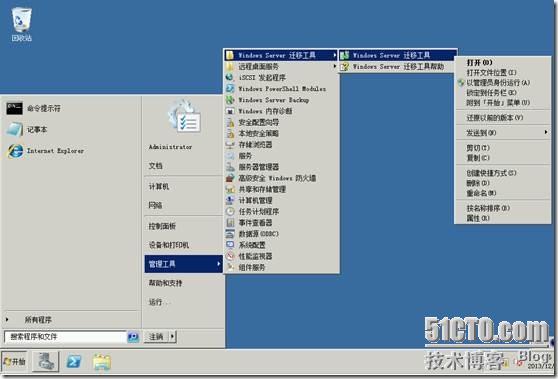Click the 计算机管理 icon

[230, 200]
